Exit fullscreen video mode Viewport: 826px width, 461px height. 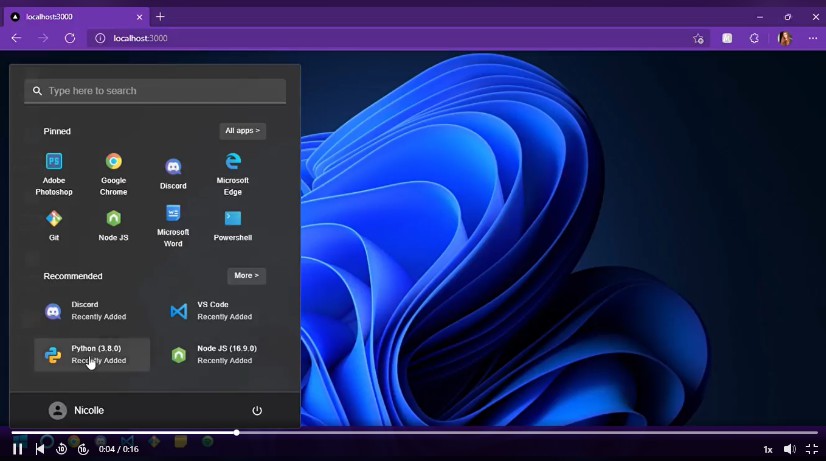pyautogui.click(x=811, y=450)
